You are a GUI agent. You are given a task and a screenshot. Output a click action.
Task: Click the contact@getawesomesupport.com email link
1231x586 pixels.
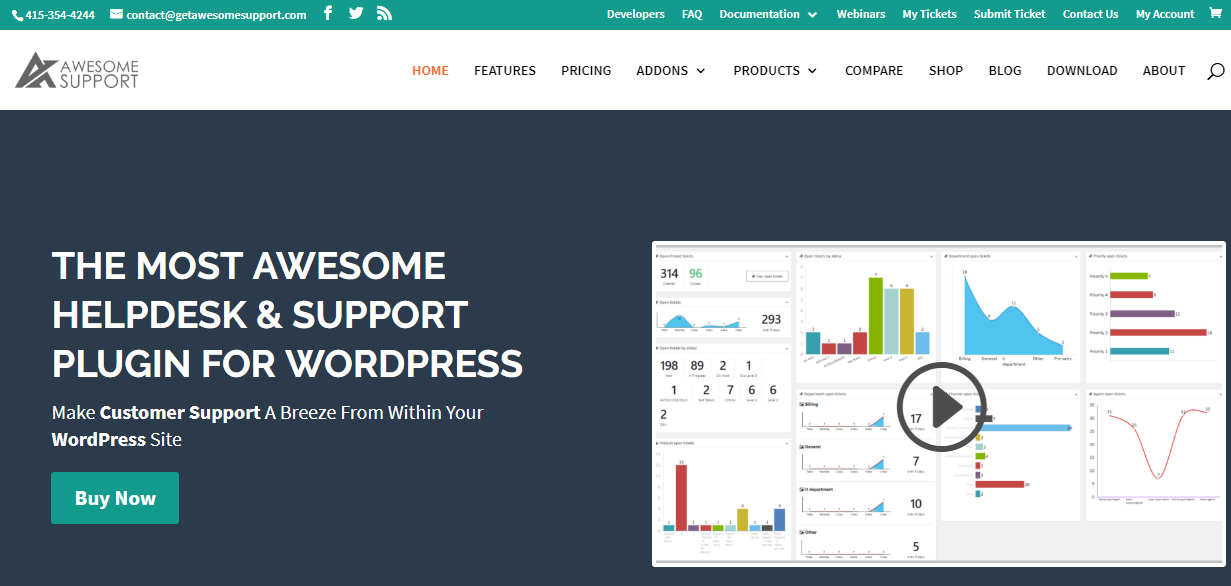[x=208, y=15]
